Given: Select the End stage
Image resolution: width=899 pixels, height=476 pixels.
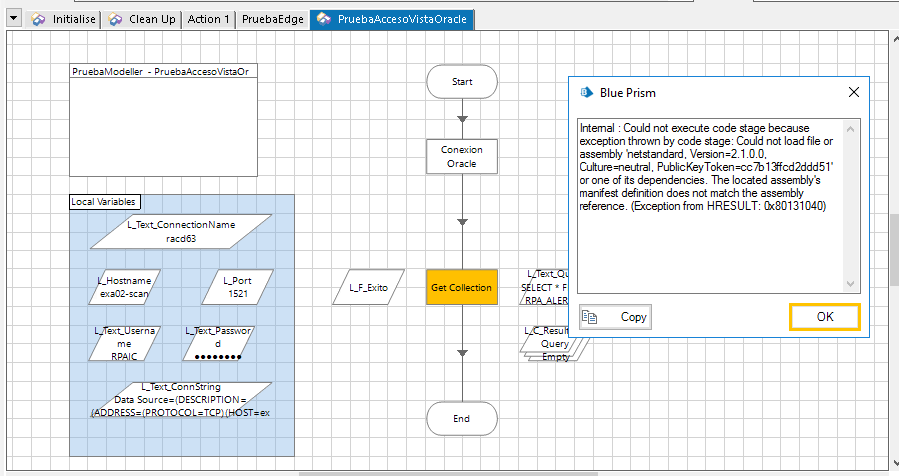Looking at the screenshot, I should (x=462, y=419).
